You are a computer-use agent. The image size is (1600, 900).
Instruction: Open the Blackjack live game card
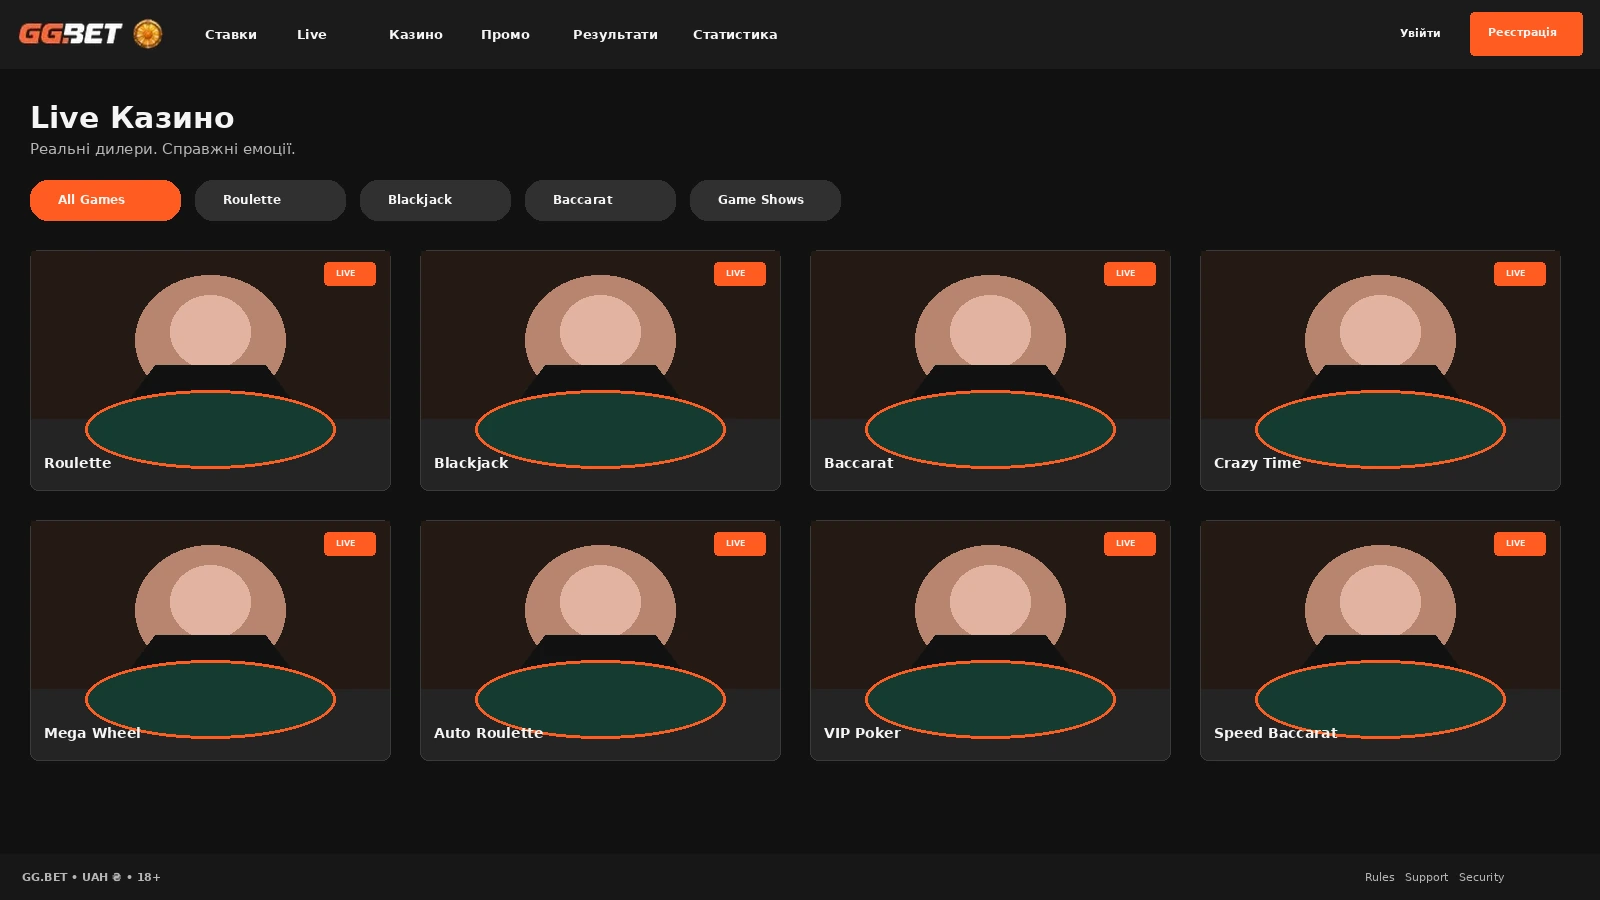click(600, 370)
